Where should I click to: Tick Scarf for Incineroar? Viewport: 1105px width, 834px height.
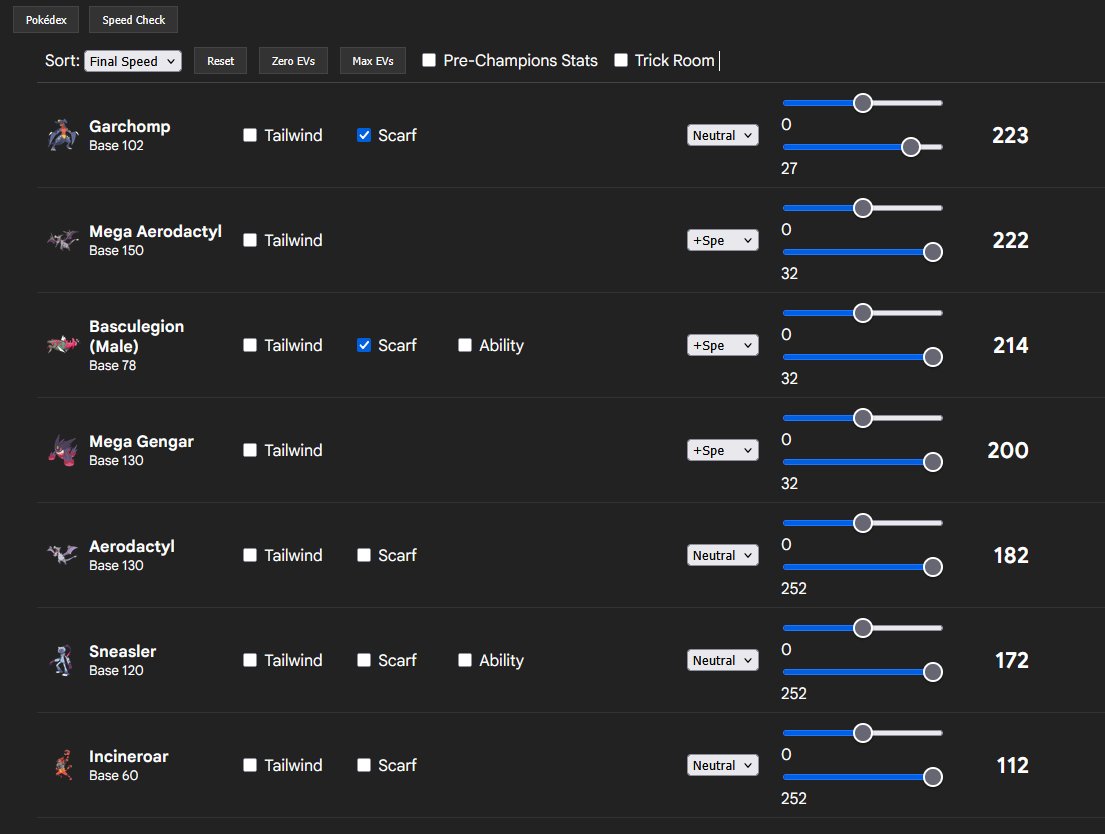pos(364,765)
